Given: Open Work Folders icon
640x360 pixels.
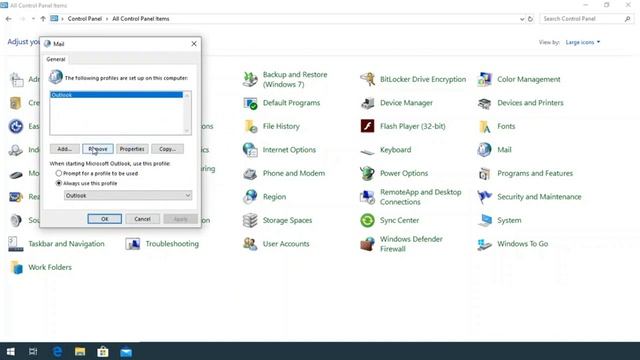Looking at the screenshot, I should click(16, 267).
